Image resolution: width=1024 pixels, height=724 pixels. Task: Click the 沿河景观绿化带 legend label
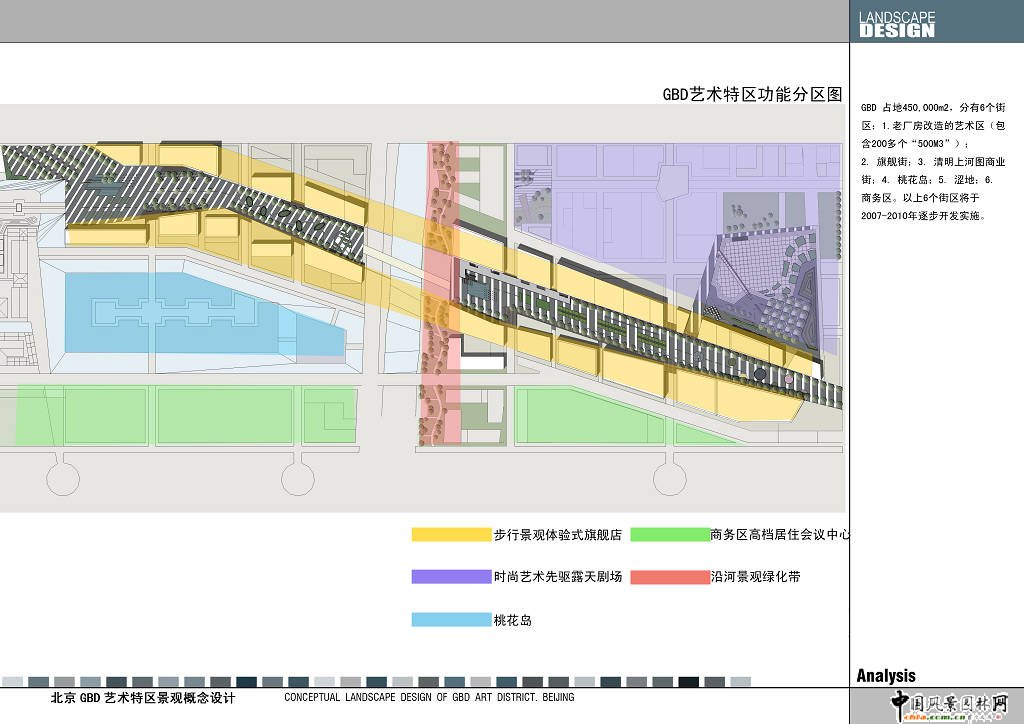[x=755, y=577]
